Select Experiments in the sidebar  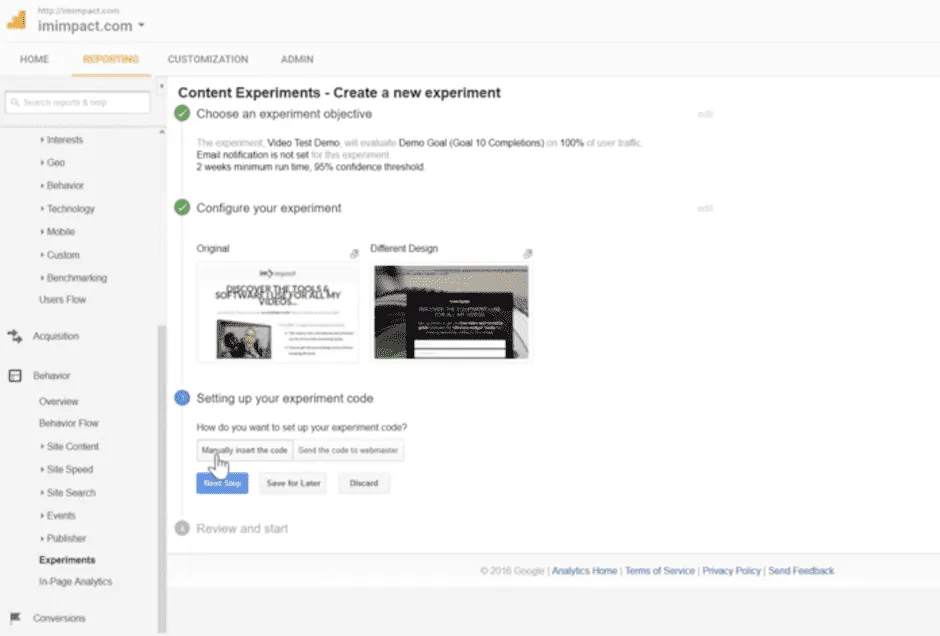[x=67, y=560]
